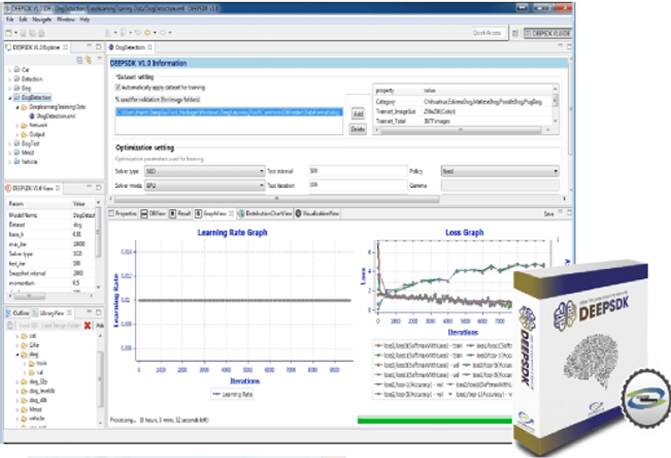671x458 pixels.
Task: Expand the train folder under dog
Action: pyautogui.click(x=25, y=364)
